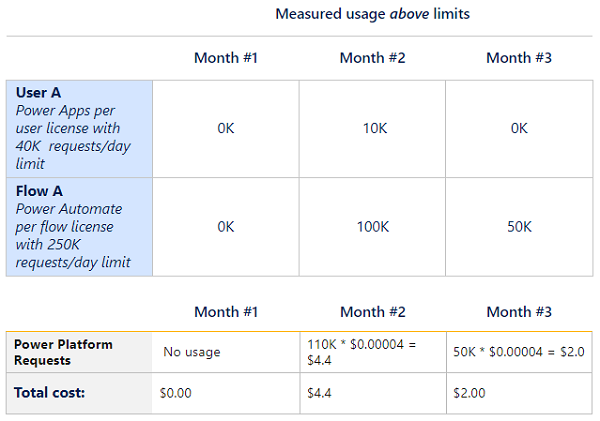Click the "Measured usage above limits" title
This screenshot has height=421, width=600.
pyautogui.click(x=372, y=14)
